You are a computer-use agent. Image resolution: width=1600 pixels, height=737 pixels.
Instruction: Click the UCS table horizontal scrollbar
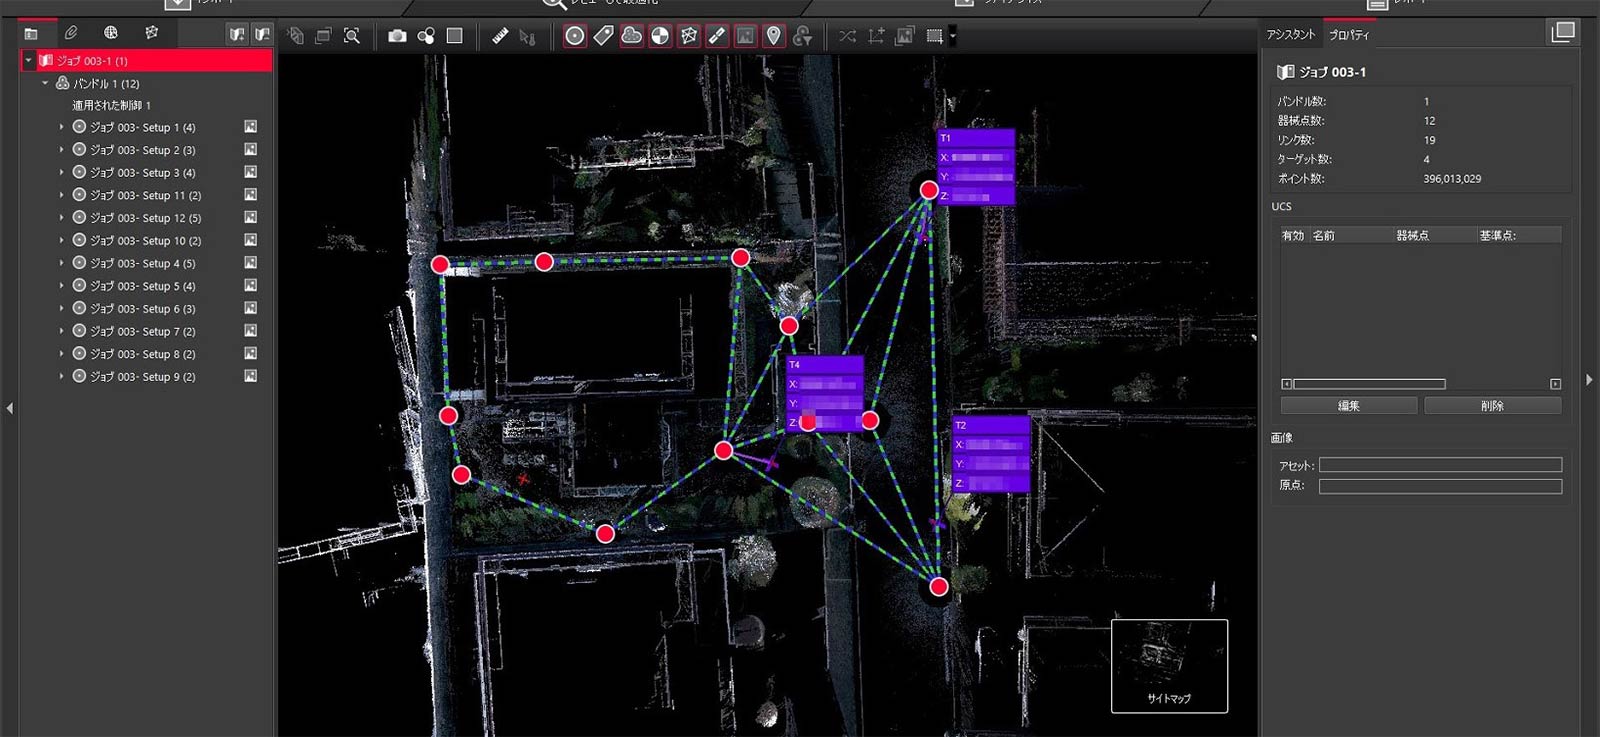tap(1369, 384)
